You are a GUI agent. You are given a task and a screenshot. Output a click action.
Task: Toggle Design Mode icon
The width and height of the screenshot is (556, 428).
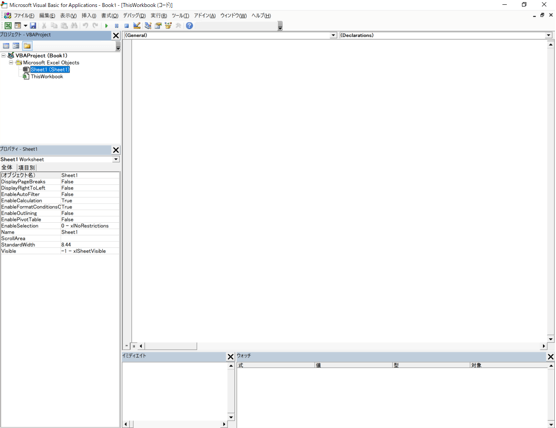point(137,26)
